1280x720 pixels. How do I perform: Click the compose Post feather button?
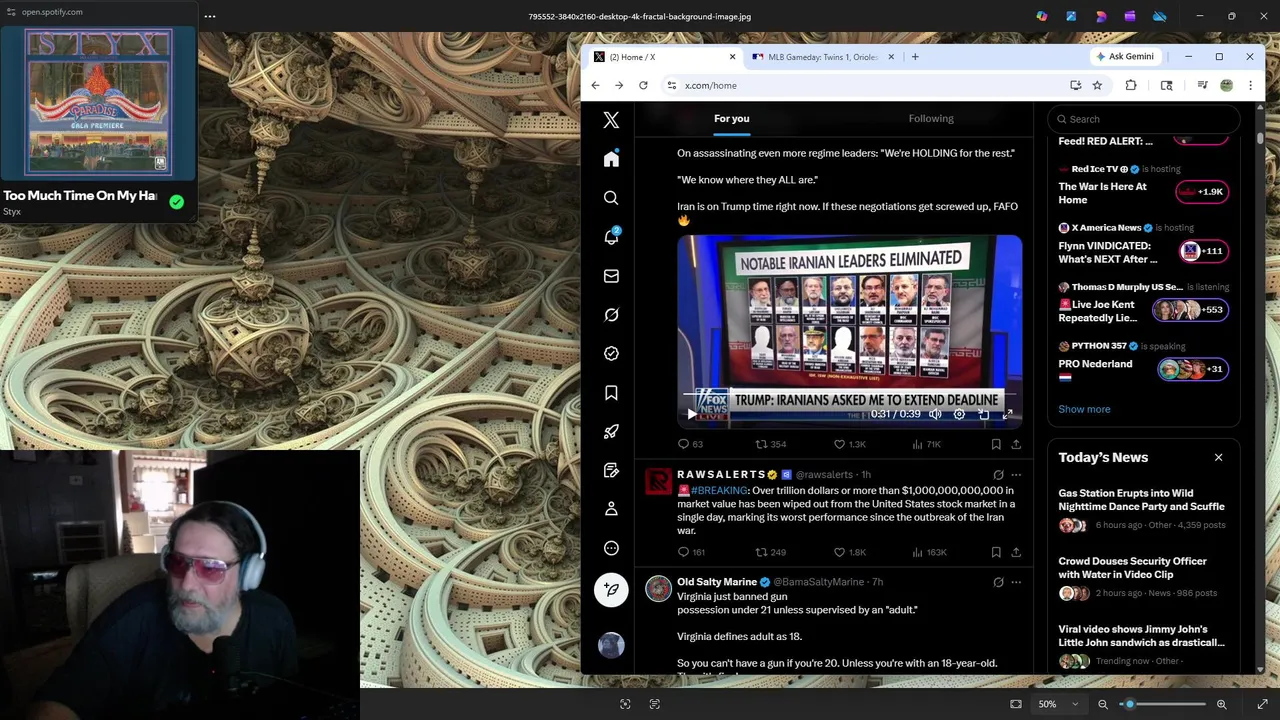point(611,590)
